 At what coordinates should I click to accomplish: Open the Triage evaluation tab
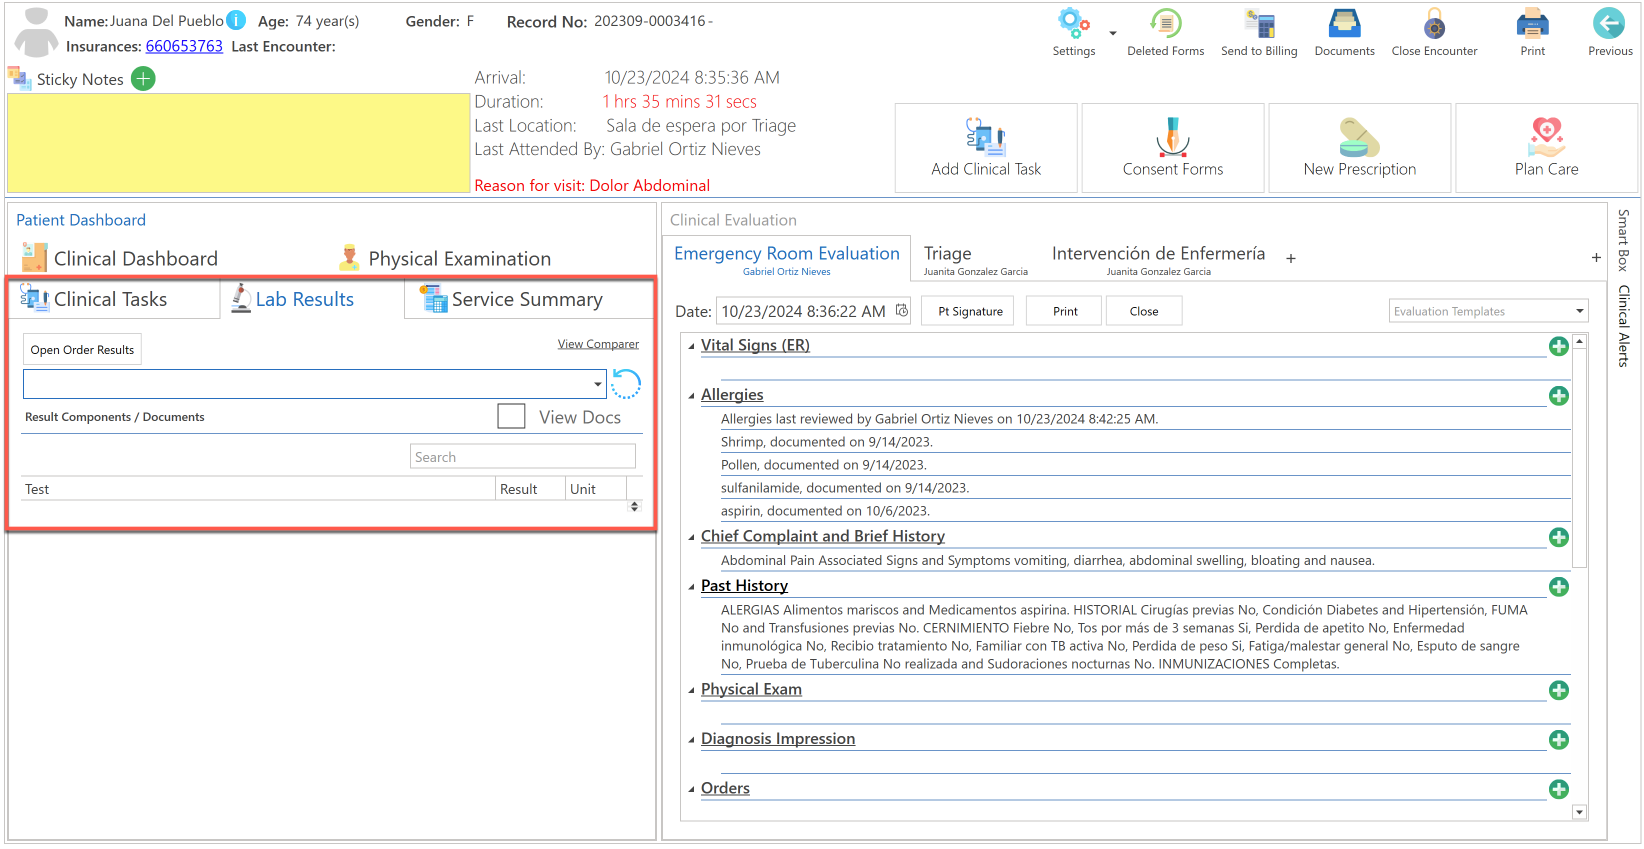tap(975, 259)
